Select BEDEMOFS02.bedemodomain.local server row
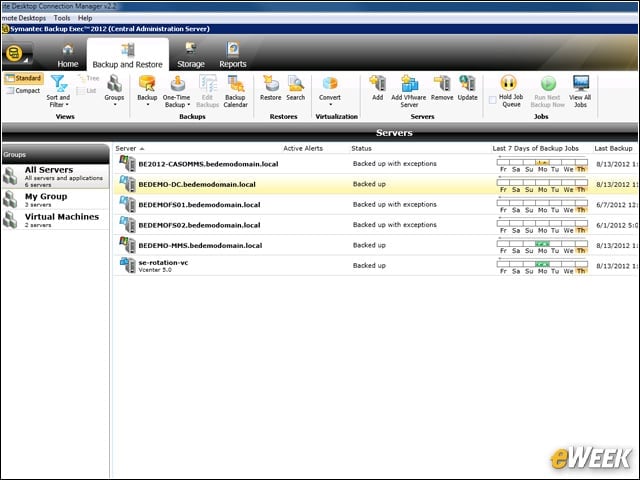640x480 pixels. (x=376, y=225)
